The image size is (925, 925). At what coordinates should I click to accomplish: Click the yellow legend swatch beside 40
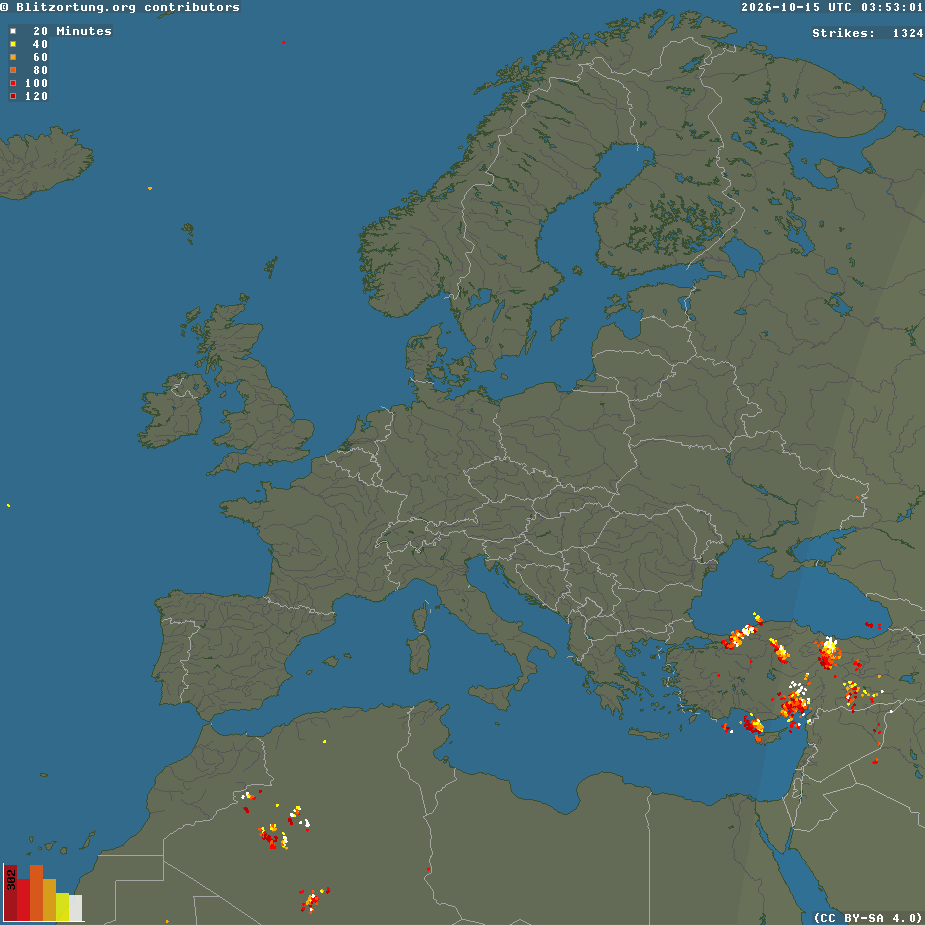pos(13,44)
